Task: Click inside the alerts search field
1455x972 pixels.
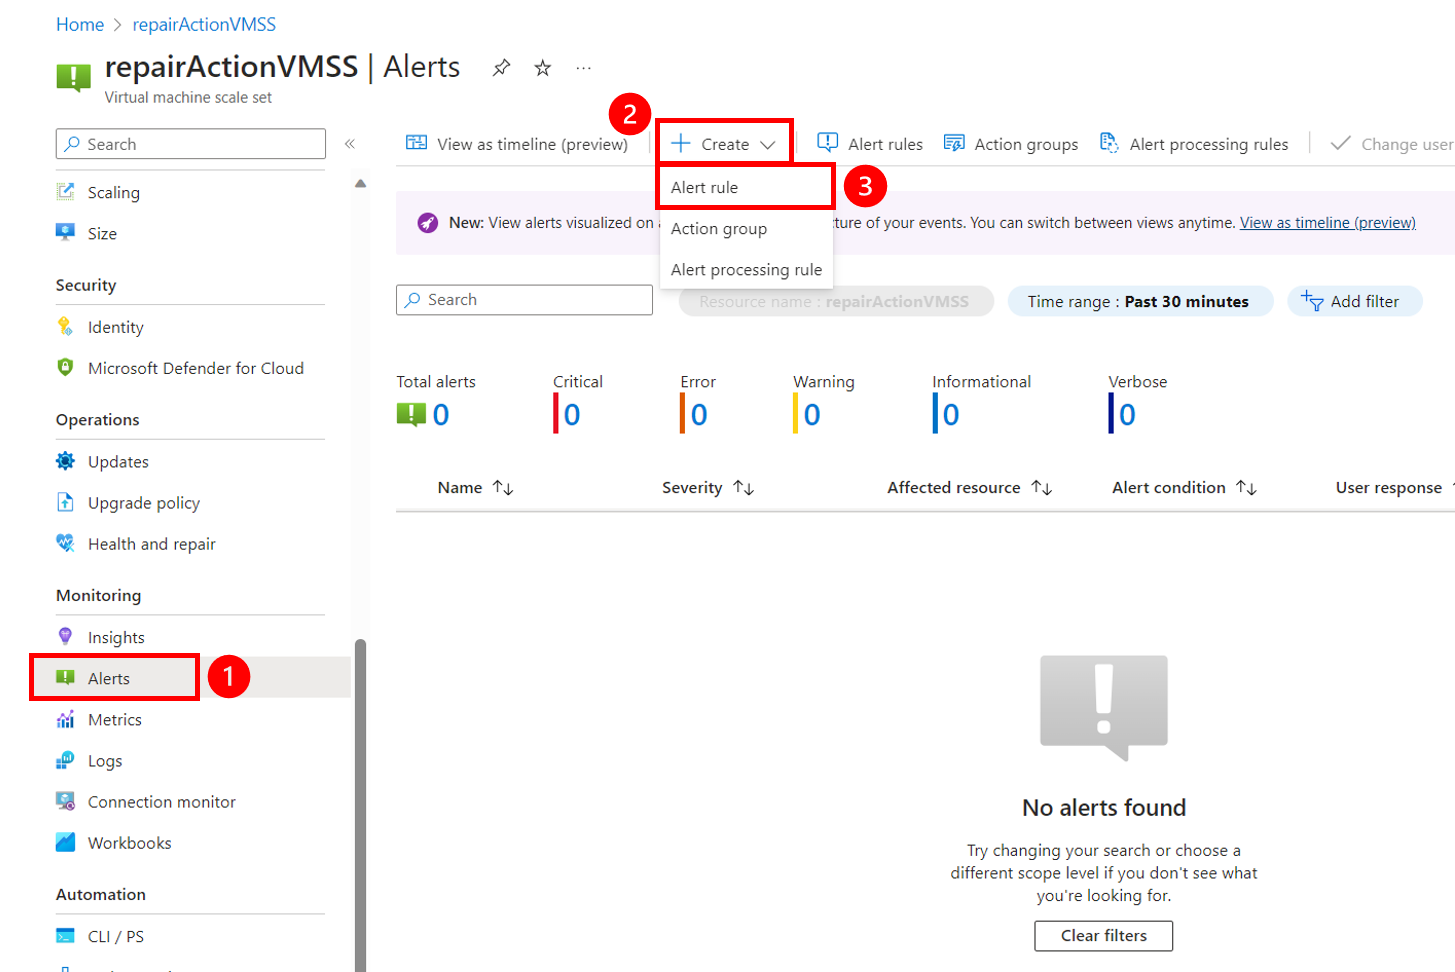Action: 524,300
